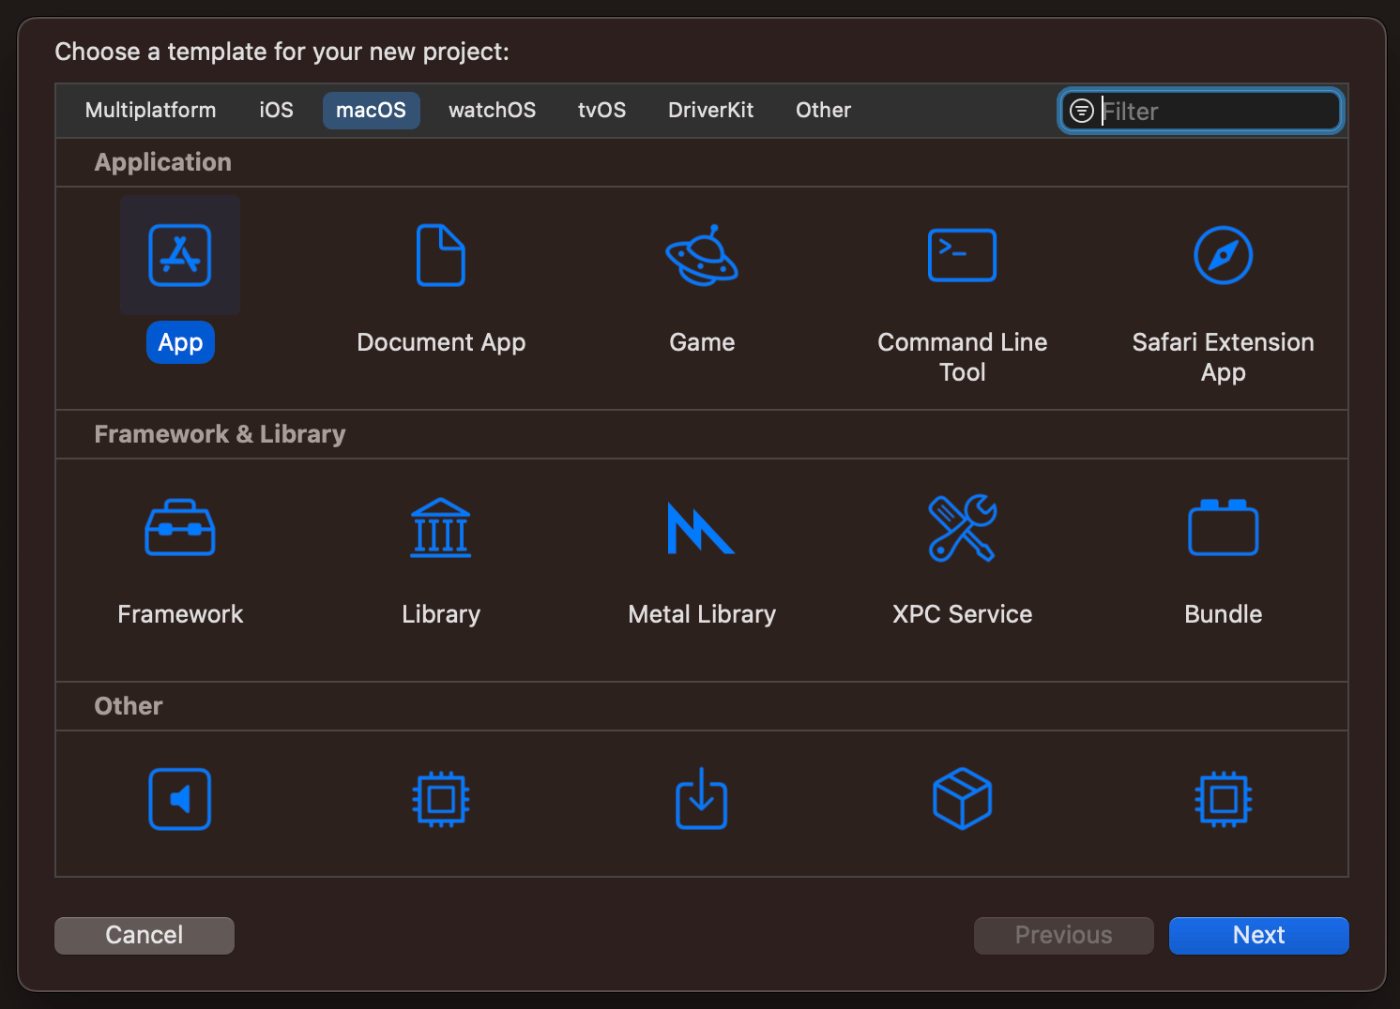Click the Application section header
1400x1009 pixels.
pos(163,162)
